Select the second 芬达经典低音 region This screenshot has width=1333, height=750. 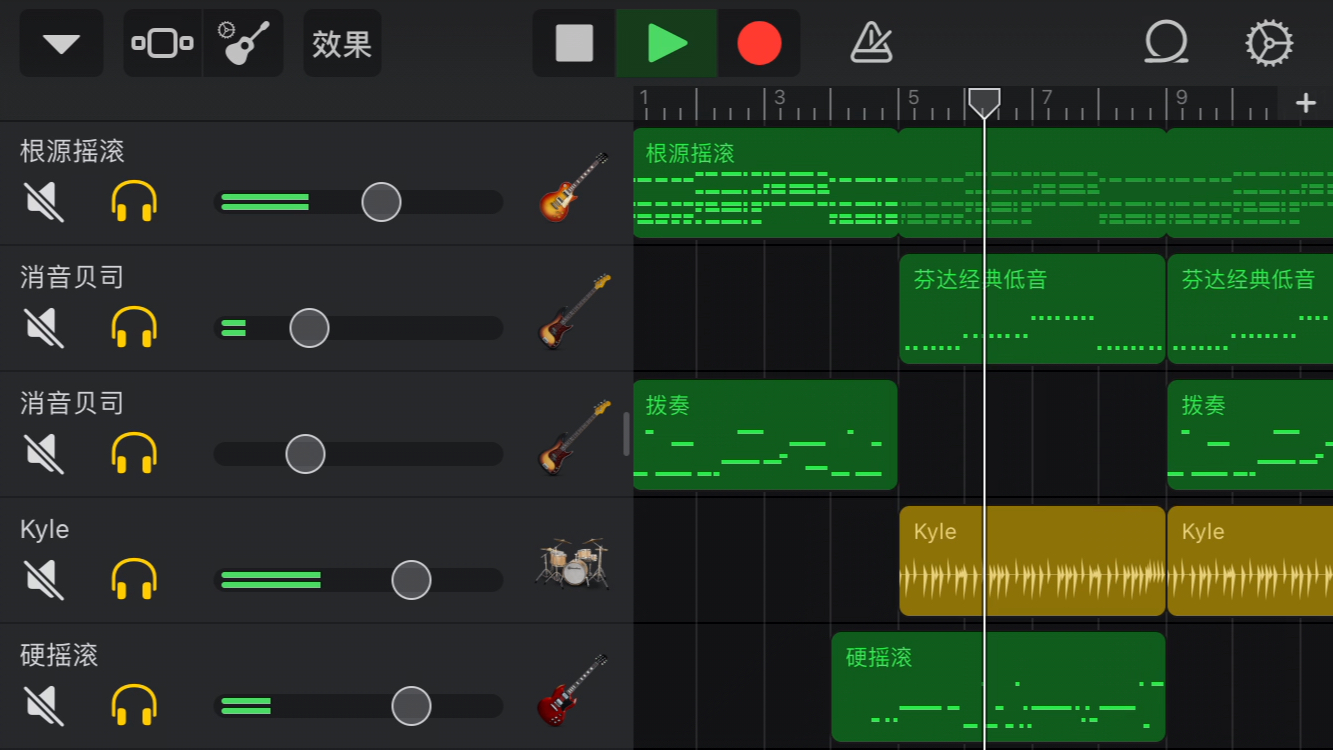(x=1250, y=309)
